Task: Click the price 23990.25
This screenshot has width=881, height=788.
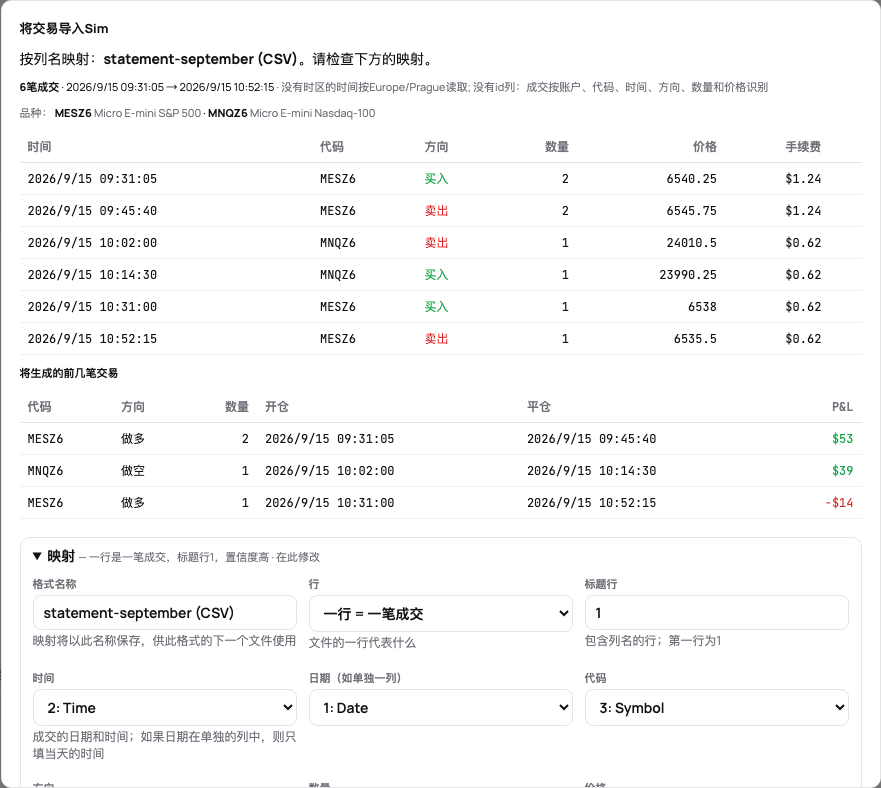Action: [x=688, y=275]
